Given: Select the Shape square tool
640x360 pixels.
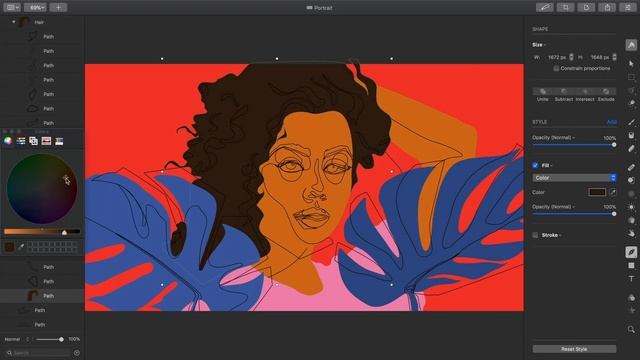Looking at the screenshot, I should [631, 266].
